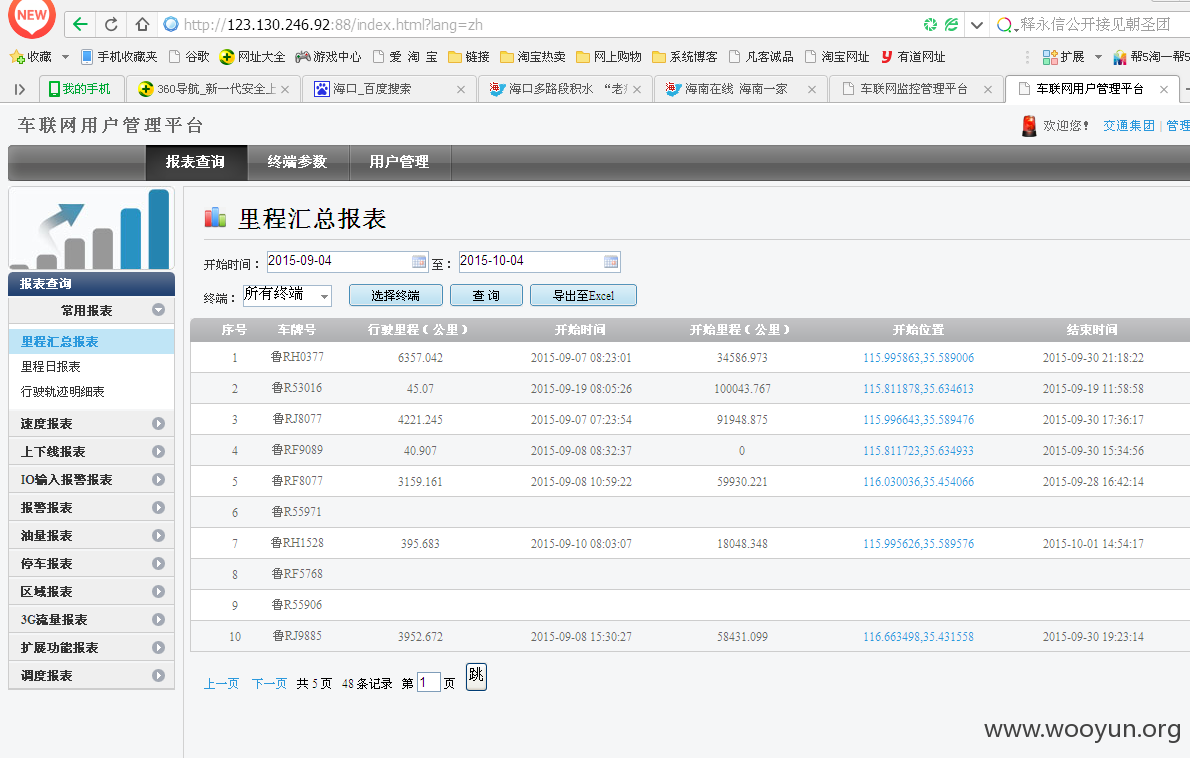The image size is (1190, 758).
Task: Go to 下一页 next page
Action: (269, 684)
